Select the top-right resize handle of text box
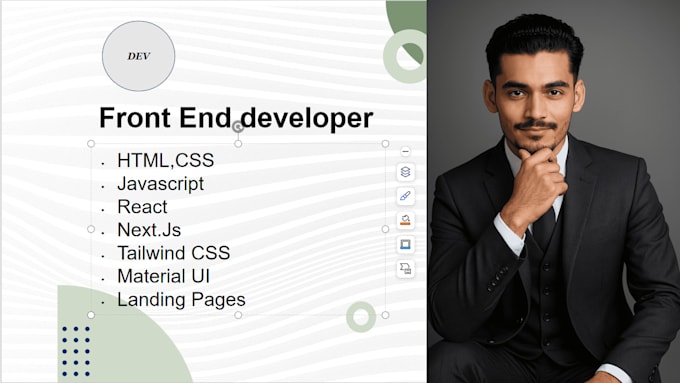Image resolution: width=680 pixels, height=383 pixels. click(385, 144)
